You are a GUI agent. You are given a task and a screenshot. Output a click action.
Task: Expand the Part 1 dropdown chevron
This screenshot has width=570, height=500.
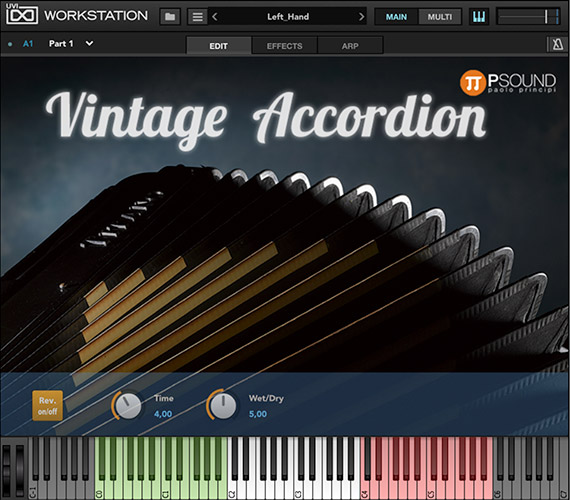[x=89, y=44]
